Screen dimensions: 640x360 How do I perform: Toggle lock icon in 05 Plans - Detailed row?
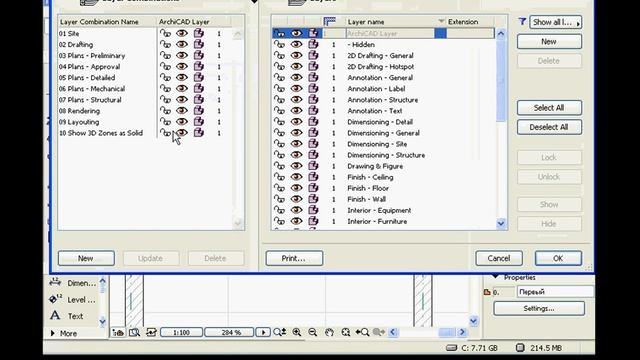coord(165,78)
